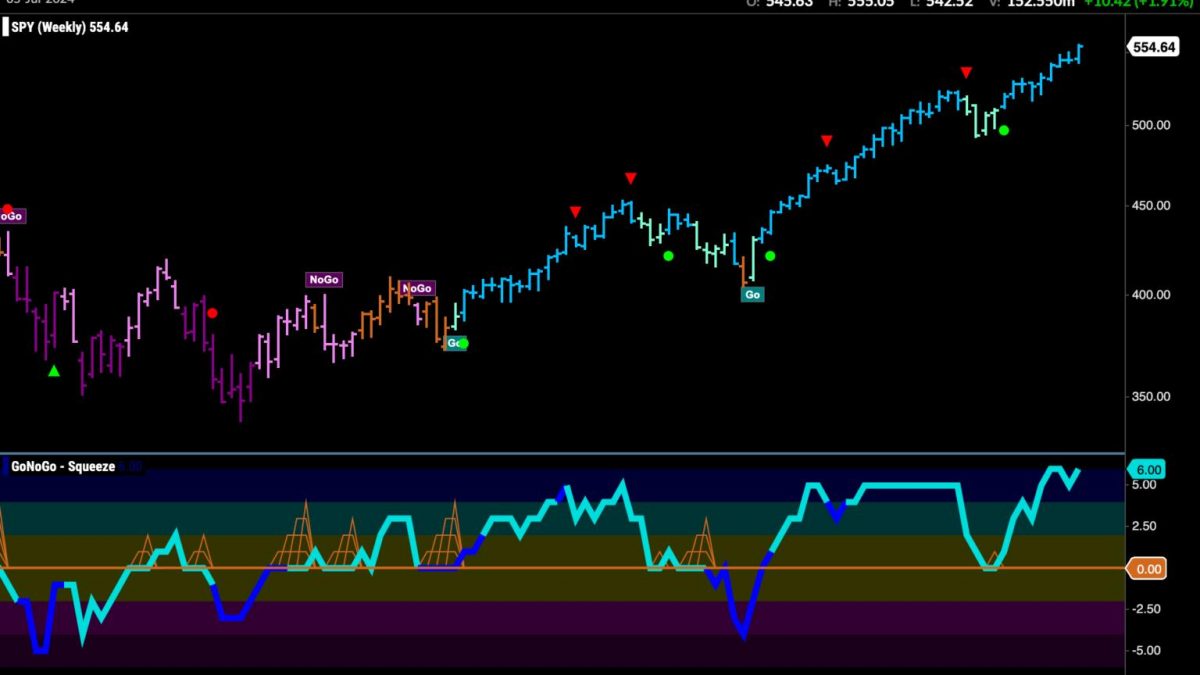Click the green up-triangle marker under purple bars

pos(54,371)
